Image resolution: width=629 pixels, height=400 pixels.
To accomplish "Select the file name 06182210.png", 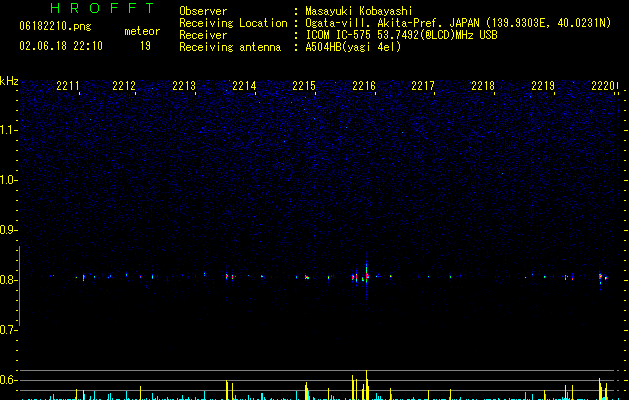I will point(55,27).
